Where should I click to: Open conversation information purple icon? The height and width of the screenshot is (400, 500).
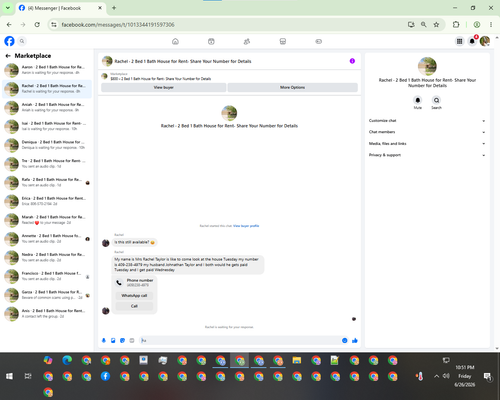click(x=352, y=61)
